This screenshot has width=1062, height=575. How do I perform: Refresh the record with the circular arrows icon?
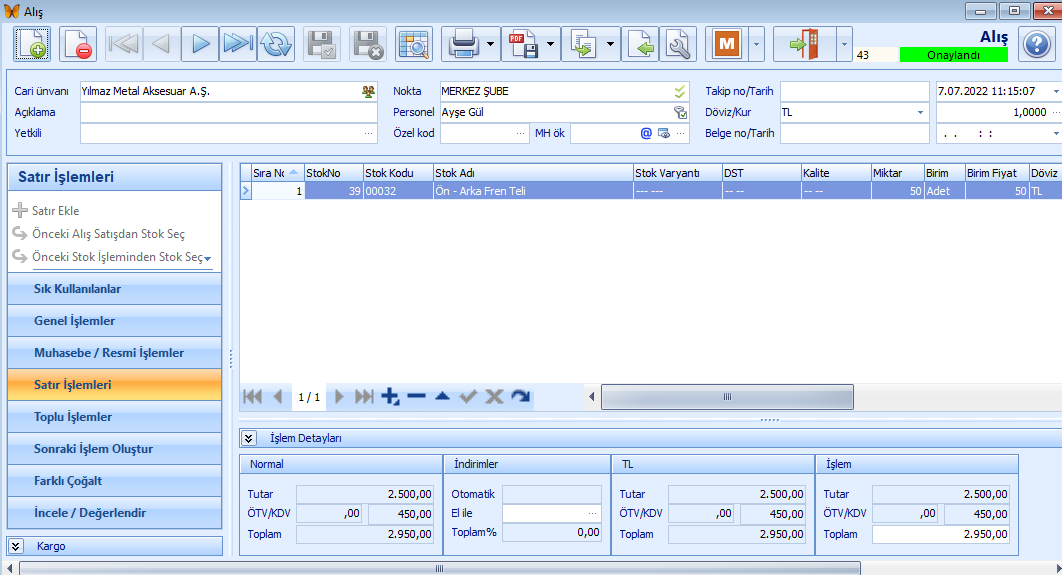point(276,45)
